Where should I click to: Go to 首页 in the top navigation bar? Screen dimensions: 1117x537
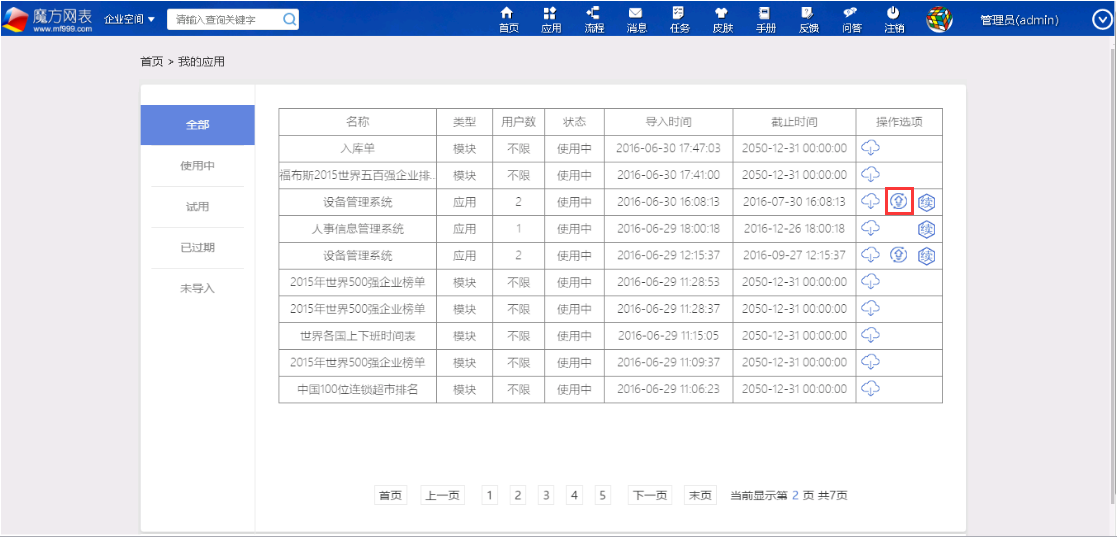(x=508, y=20)
